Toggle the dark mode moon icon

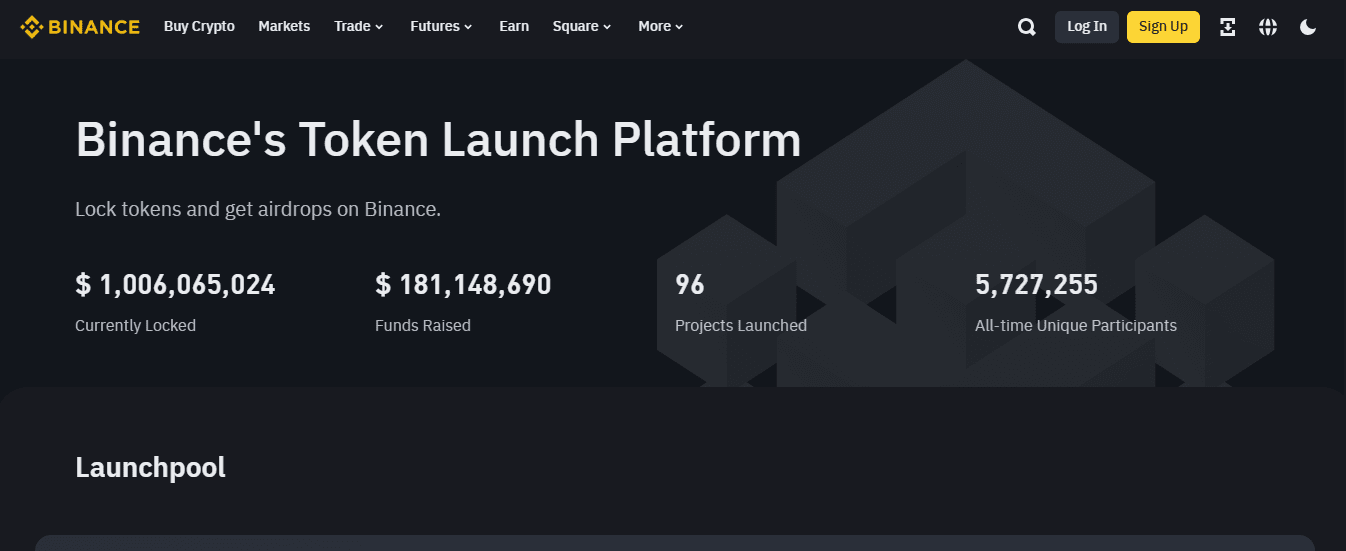[x=1308, y=27]
